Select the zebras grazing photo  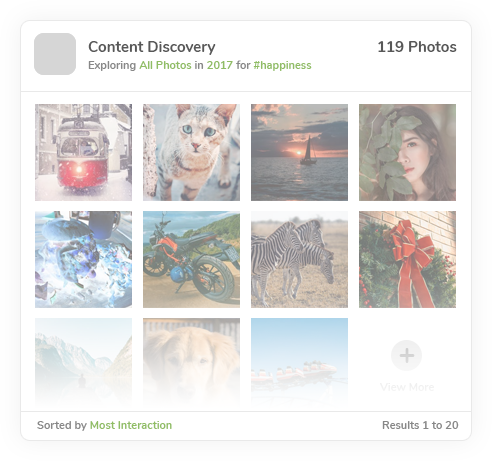tap(299, 259)
